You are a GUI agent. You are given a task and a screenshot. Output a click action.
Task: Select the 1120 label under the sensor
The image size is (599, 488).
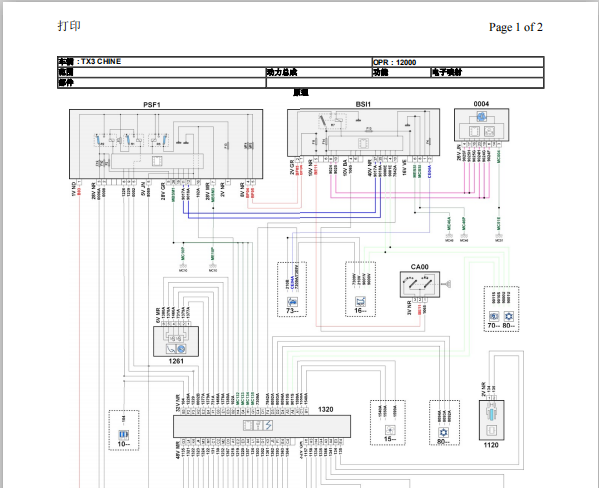[491, 445]
